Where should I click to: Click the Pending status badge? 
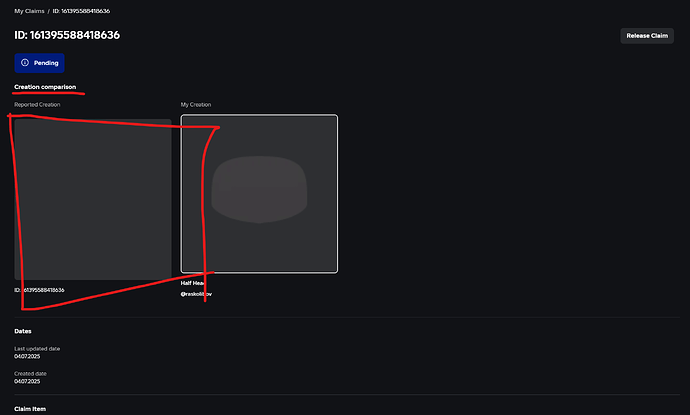pos(40,63)
